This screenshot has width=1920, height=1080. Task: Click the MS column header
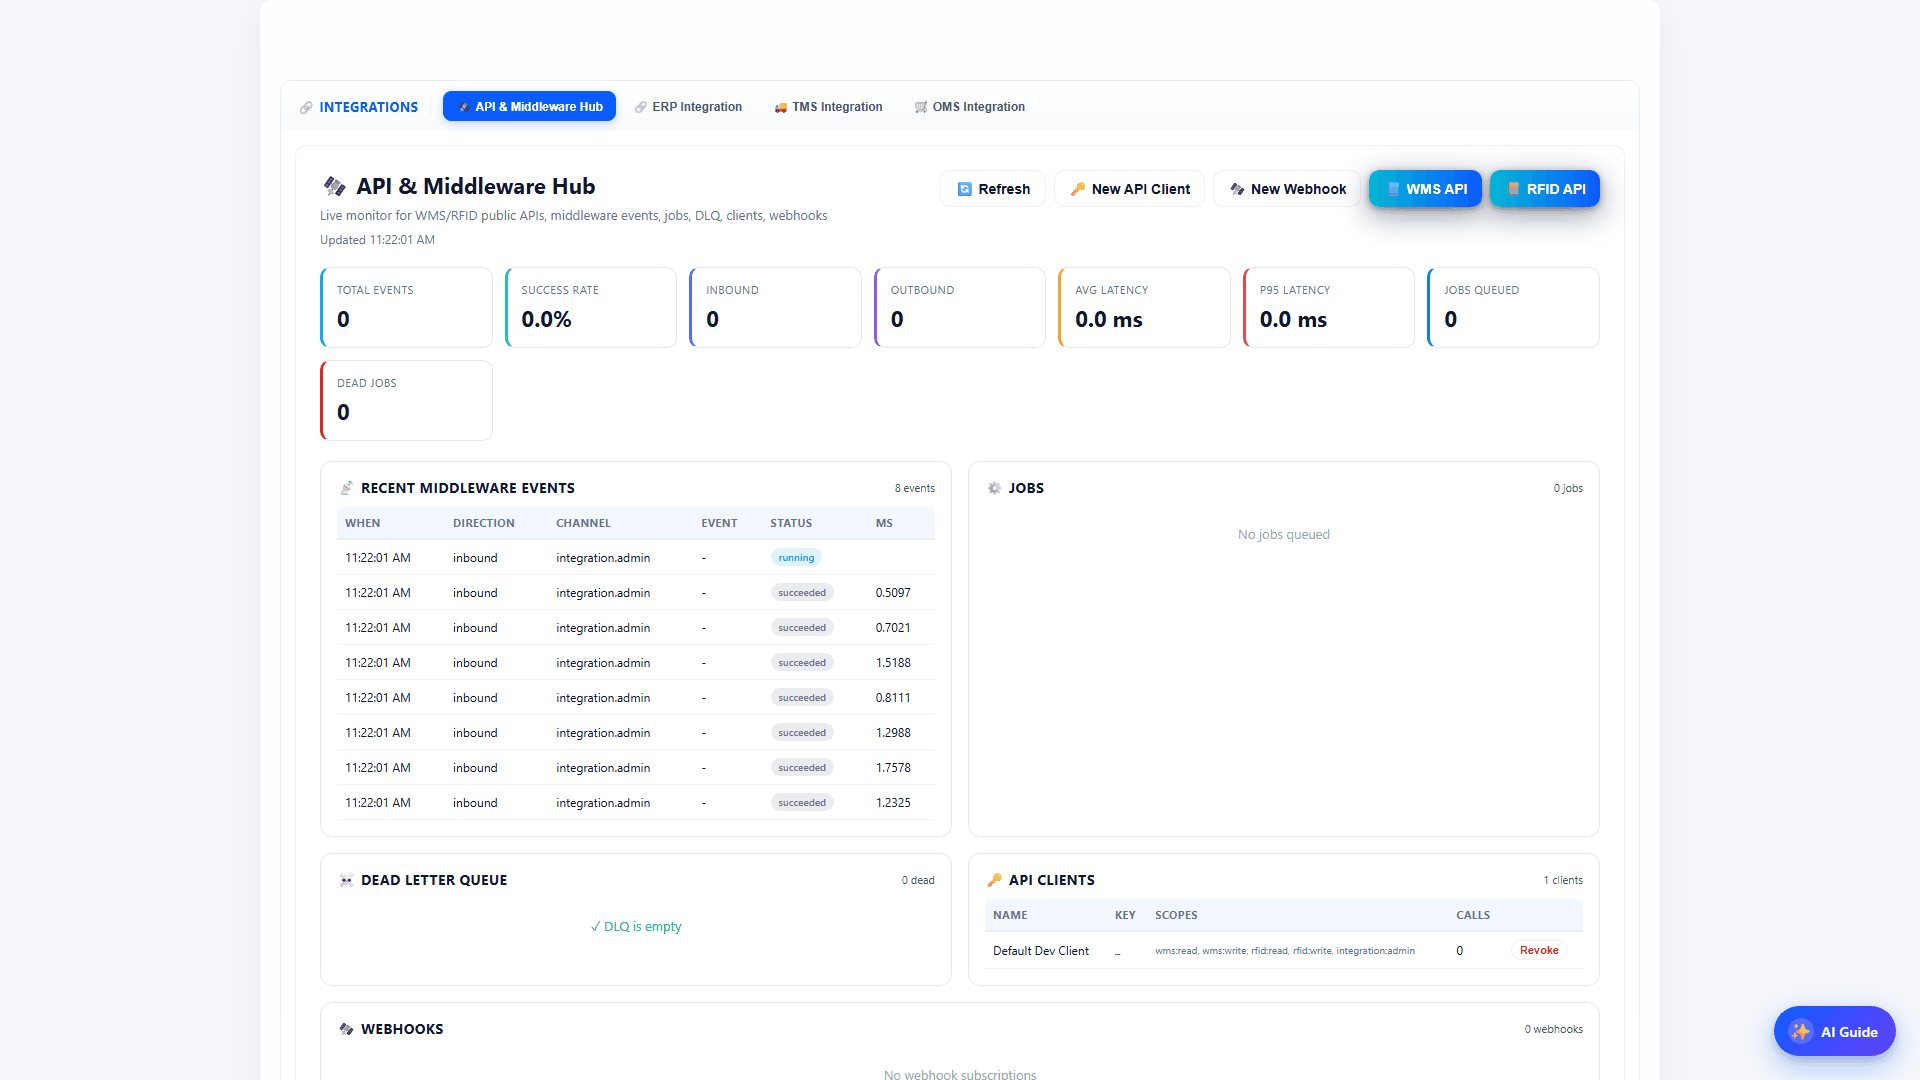tap(884, 523)
